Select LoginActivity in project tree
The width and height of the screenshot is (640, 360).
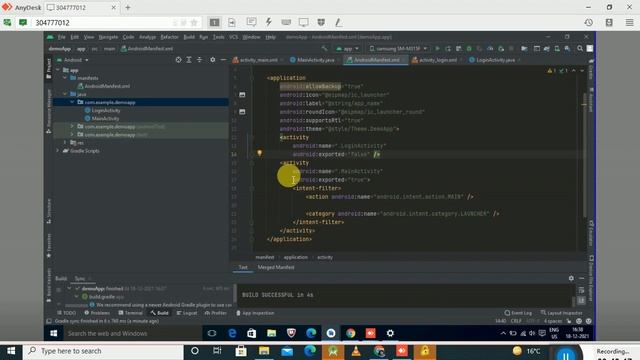pos(106,111)
